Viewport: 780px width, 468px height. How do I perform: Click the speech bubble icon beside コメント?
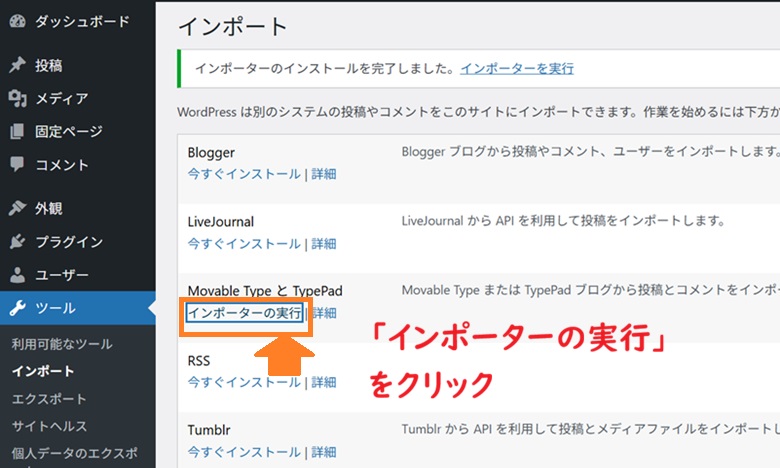pos(17,164)
